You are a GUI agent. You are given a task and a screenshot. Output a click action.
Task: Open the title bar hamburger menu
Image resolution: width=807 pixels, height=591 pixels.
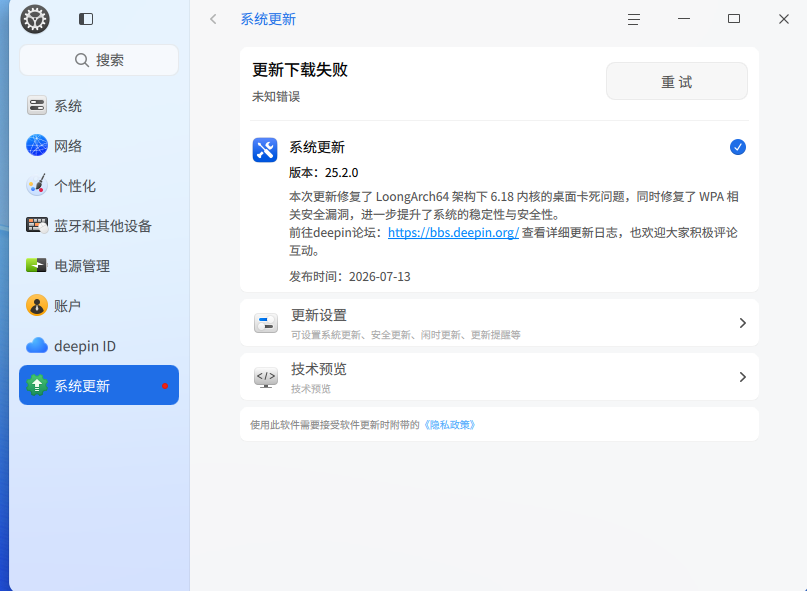(x=634, y=20)
